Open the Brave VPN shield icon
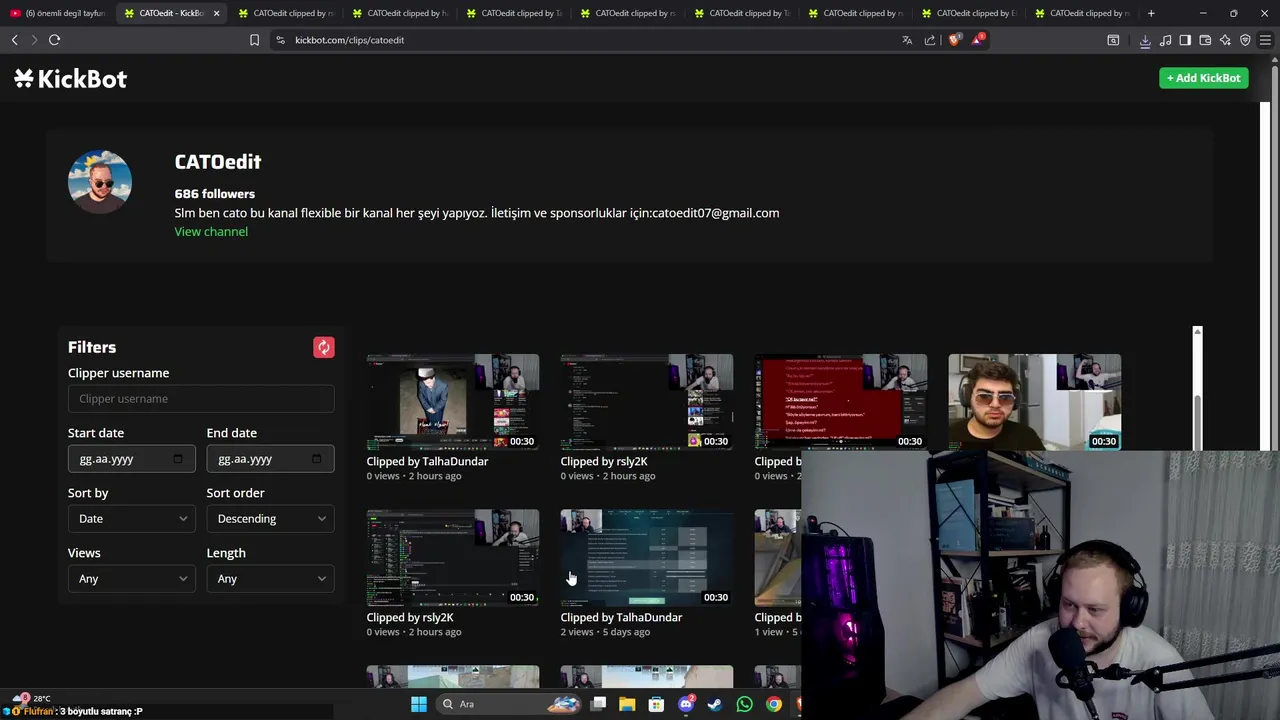This screenshot has width=1280, height=720. tap(1245, 40)
